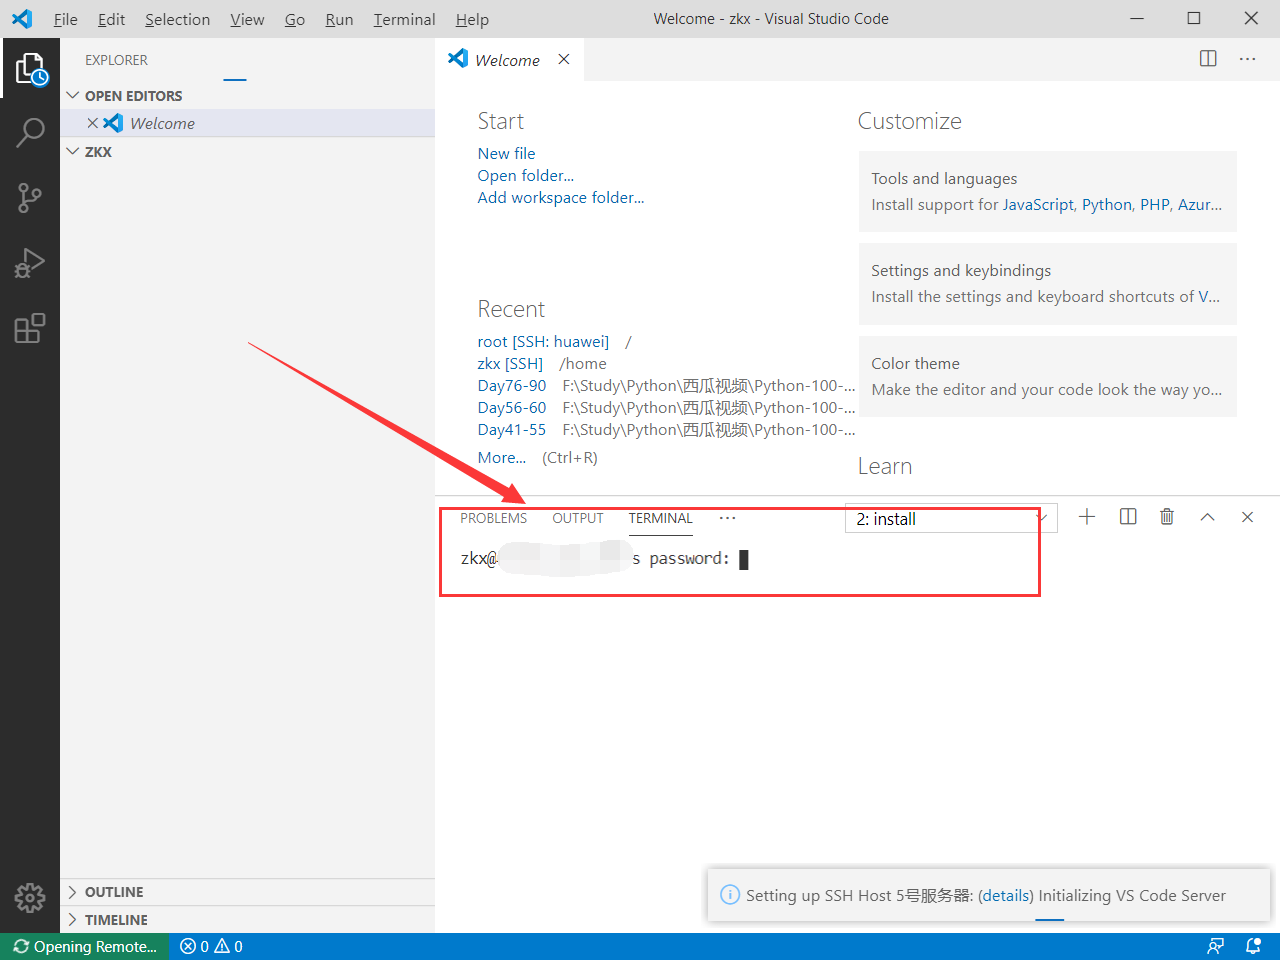Viewport: 1280px width, 960px height.
Task: Open Run and Debug view
Action: (30, 263)
